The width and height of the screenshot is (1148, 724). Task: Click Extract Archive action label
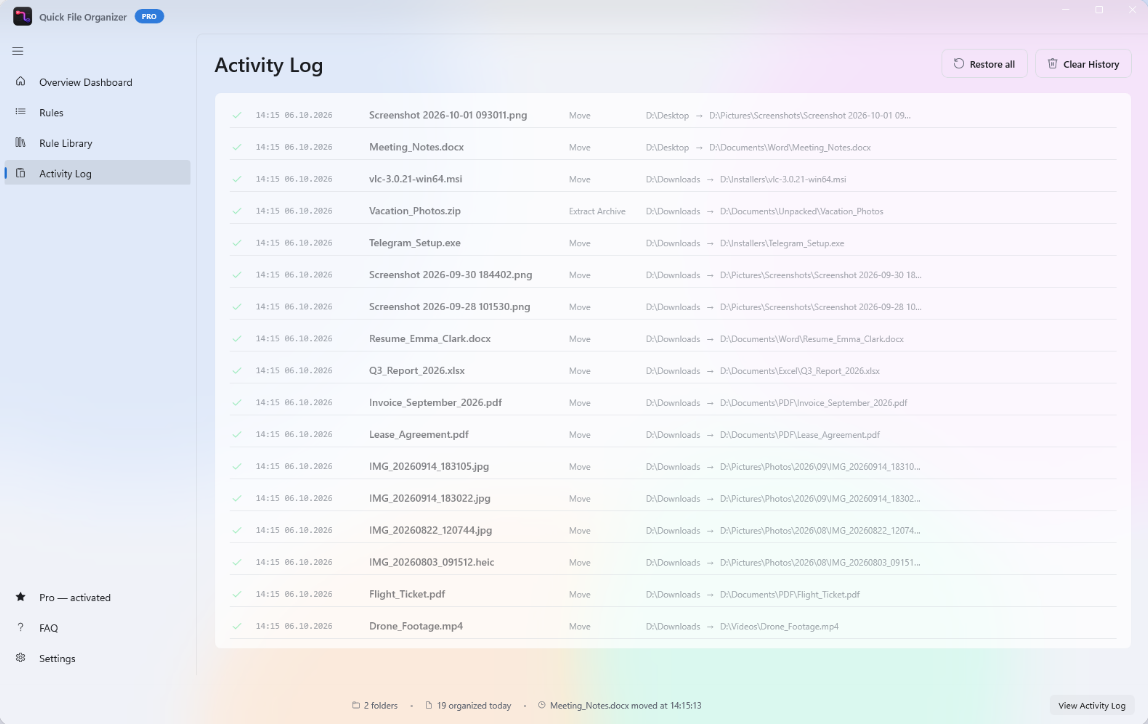(597, 211)
